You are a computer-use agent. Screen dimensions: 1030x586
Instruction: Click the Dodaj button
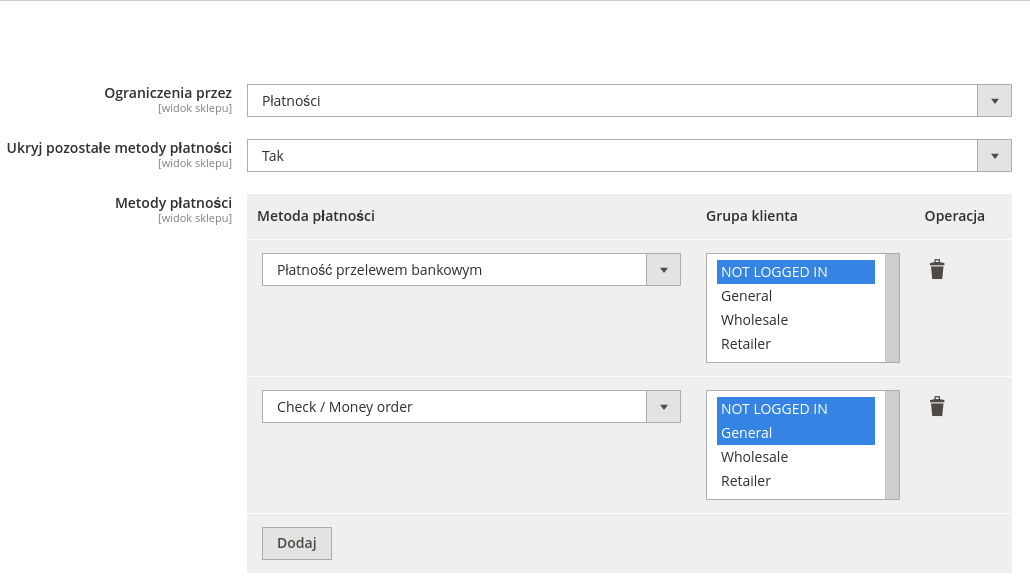click(x=296, y=543)
